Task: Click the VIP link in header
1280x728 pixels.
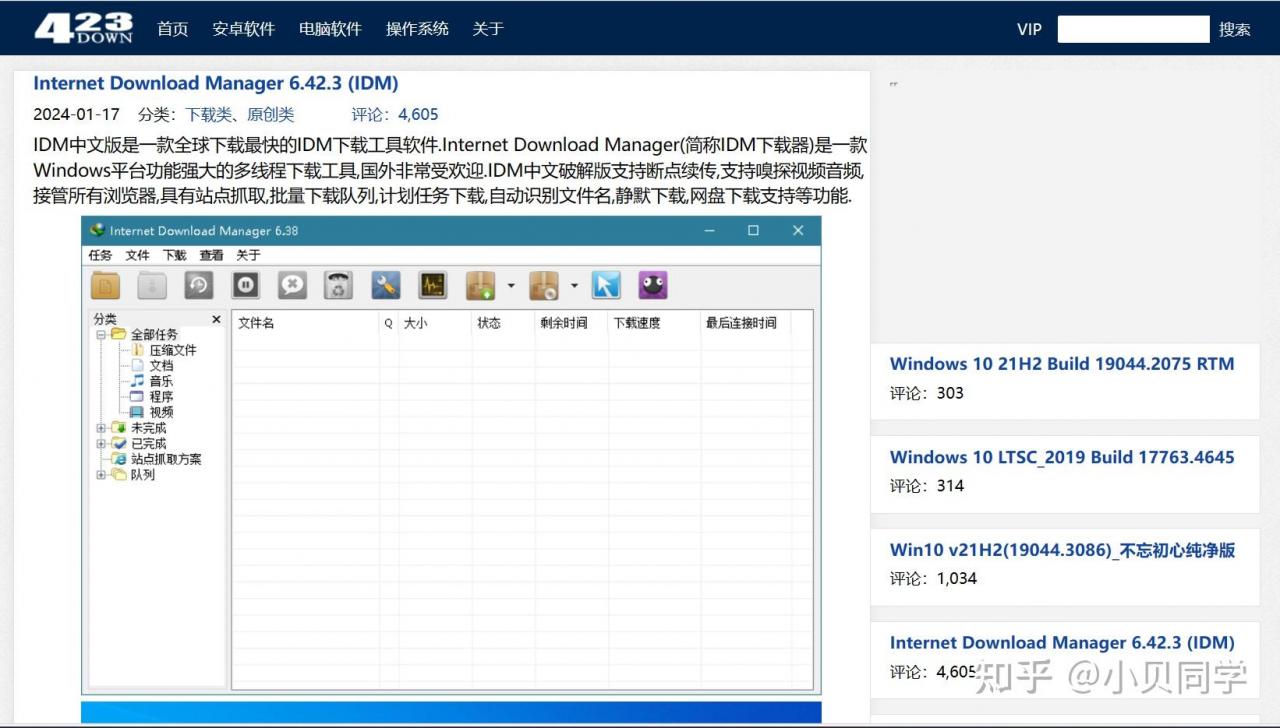Action: pos(1029,29)
